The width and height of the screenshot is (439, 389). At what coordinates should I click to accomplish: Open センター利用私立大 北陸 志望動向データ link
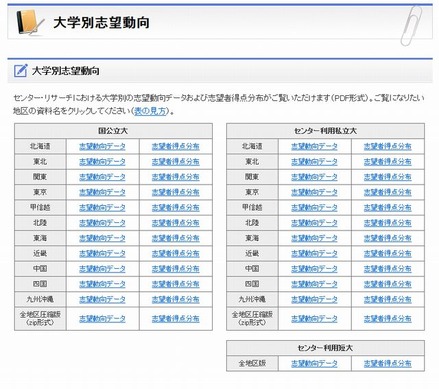click(314, 223)
